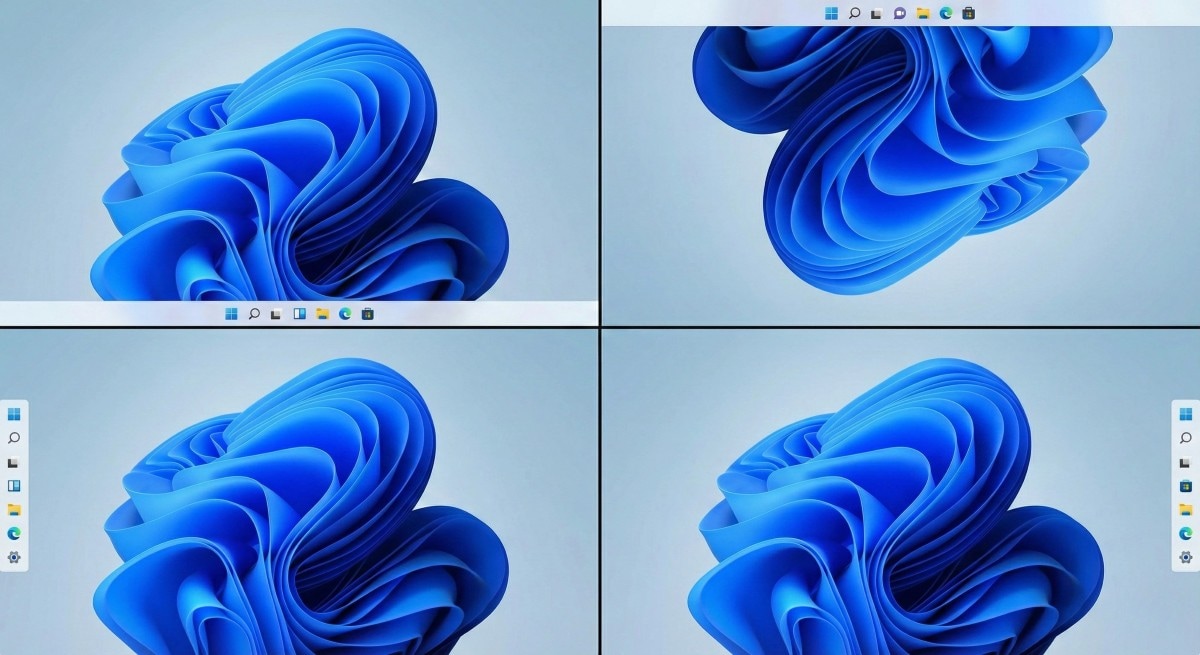
Task: Open Start on the left-side vertical taskbar
Action: 14,414
